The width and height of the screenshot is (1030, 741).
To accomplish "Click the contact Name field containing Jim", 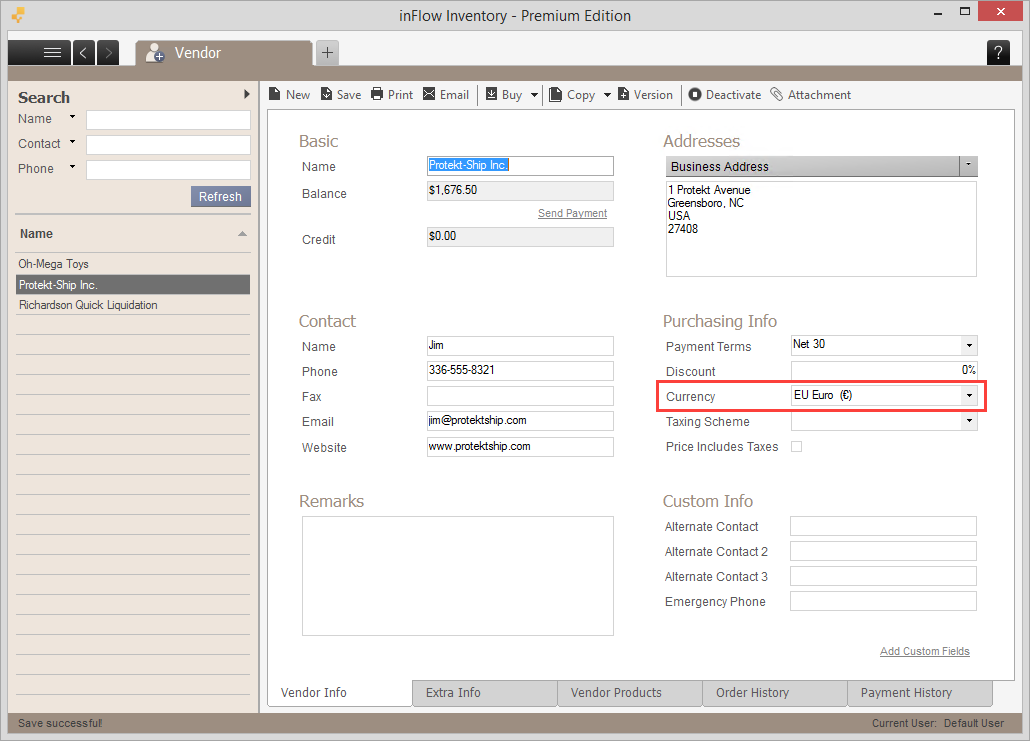I will click(x=520, y=346).
